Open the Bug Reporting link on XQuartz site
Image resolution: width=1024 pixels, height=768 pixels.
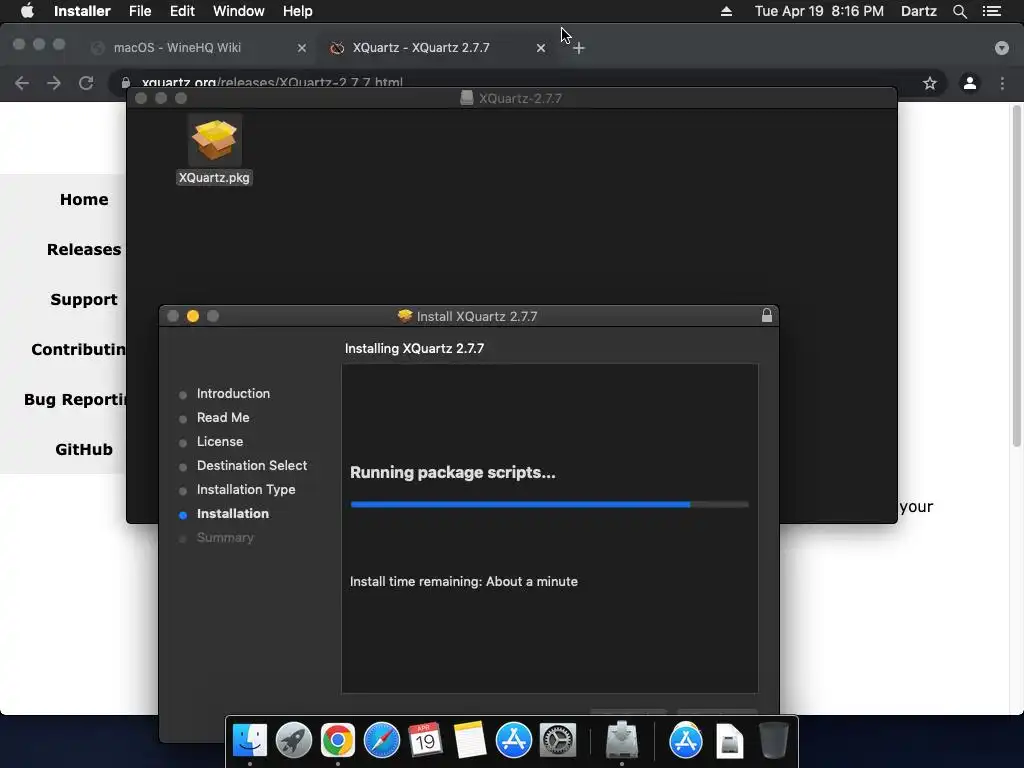click(75, 399)
